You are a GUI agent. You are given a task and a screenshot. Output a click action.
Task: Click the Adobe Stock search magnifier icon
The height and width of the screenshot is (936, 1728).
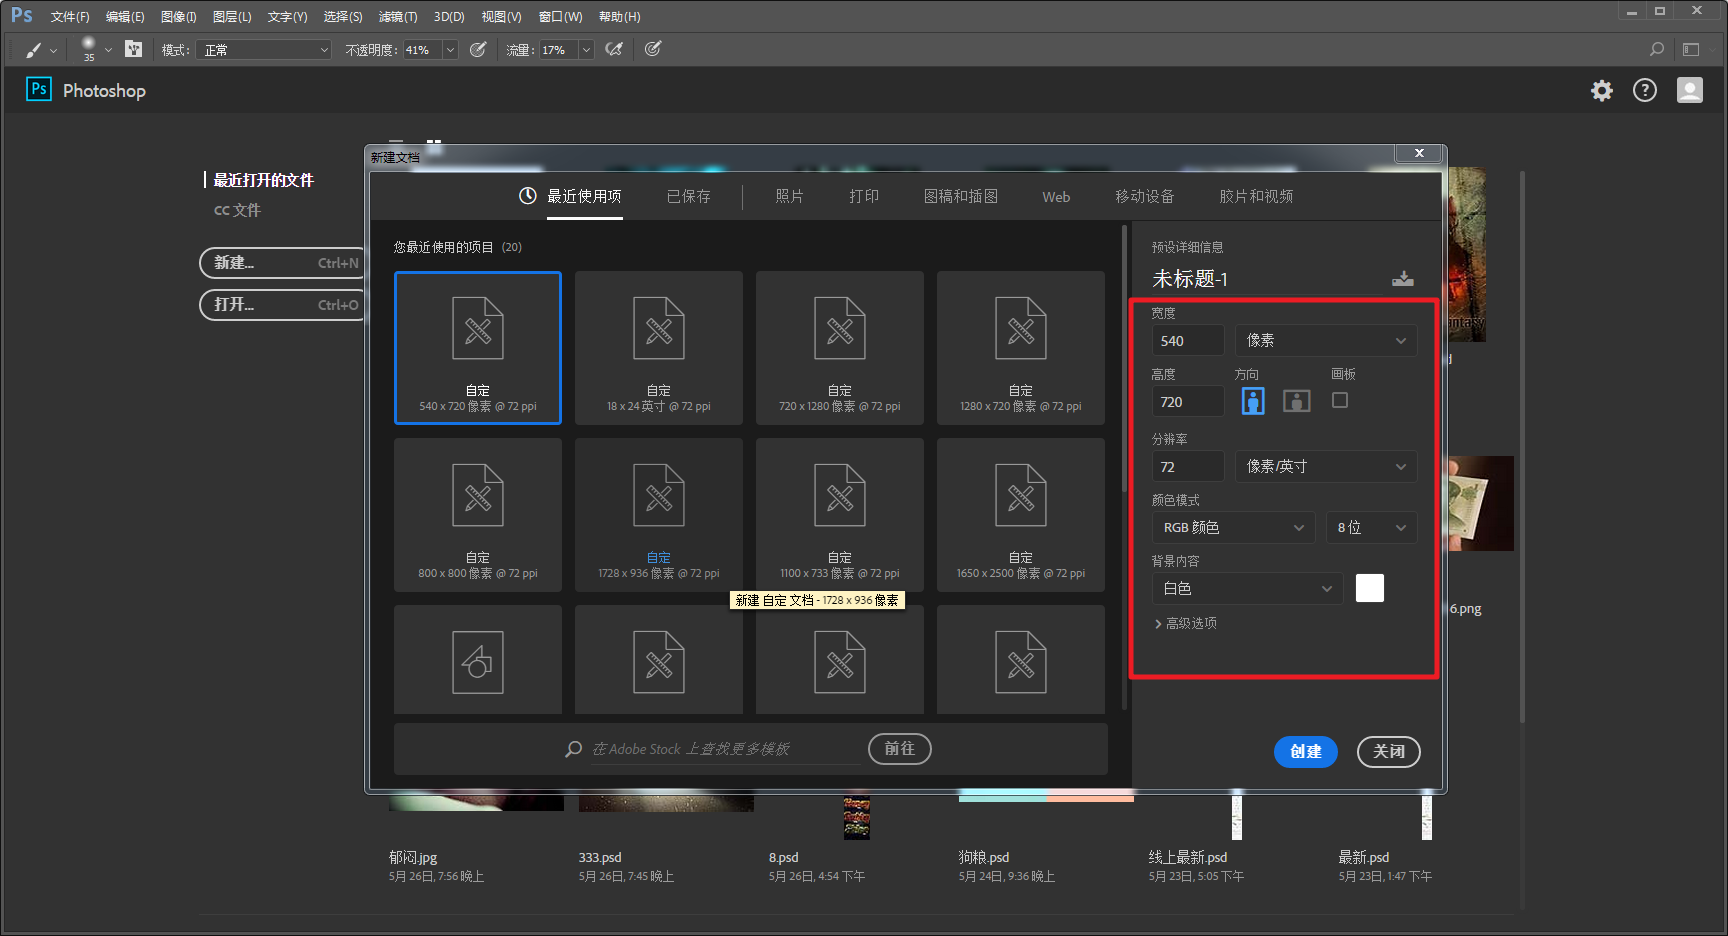(x=574, y=749)
